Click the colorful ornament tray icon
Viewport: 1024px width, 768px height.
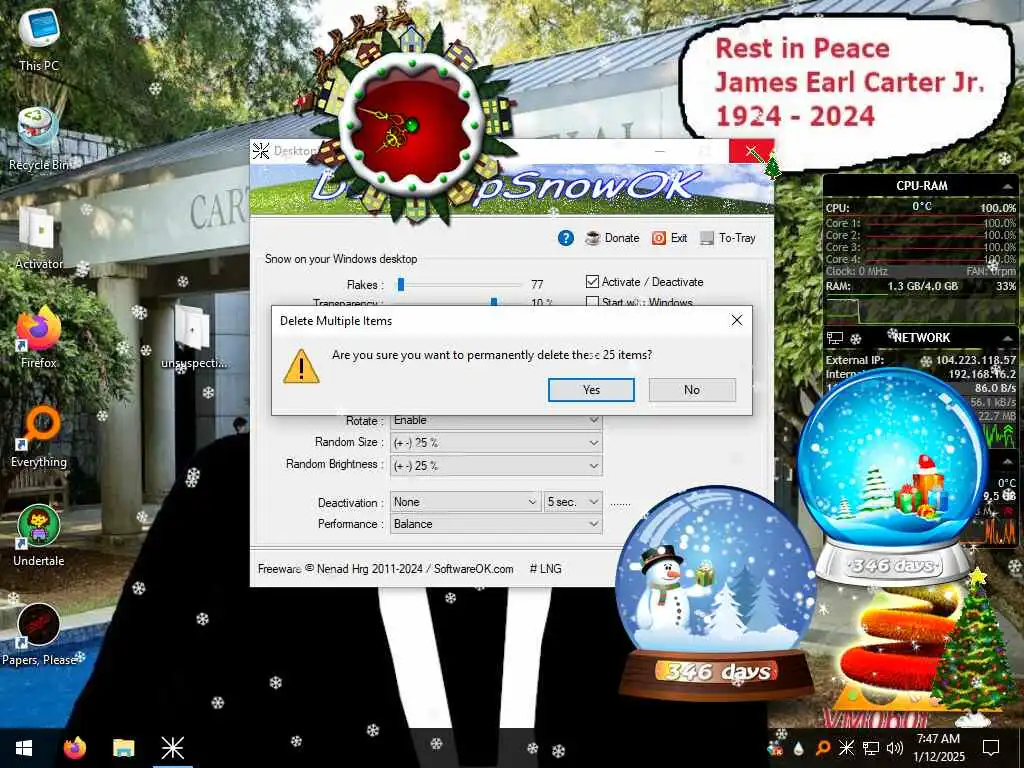click(775, 748)
